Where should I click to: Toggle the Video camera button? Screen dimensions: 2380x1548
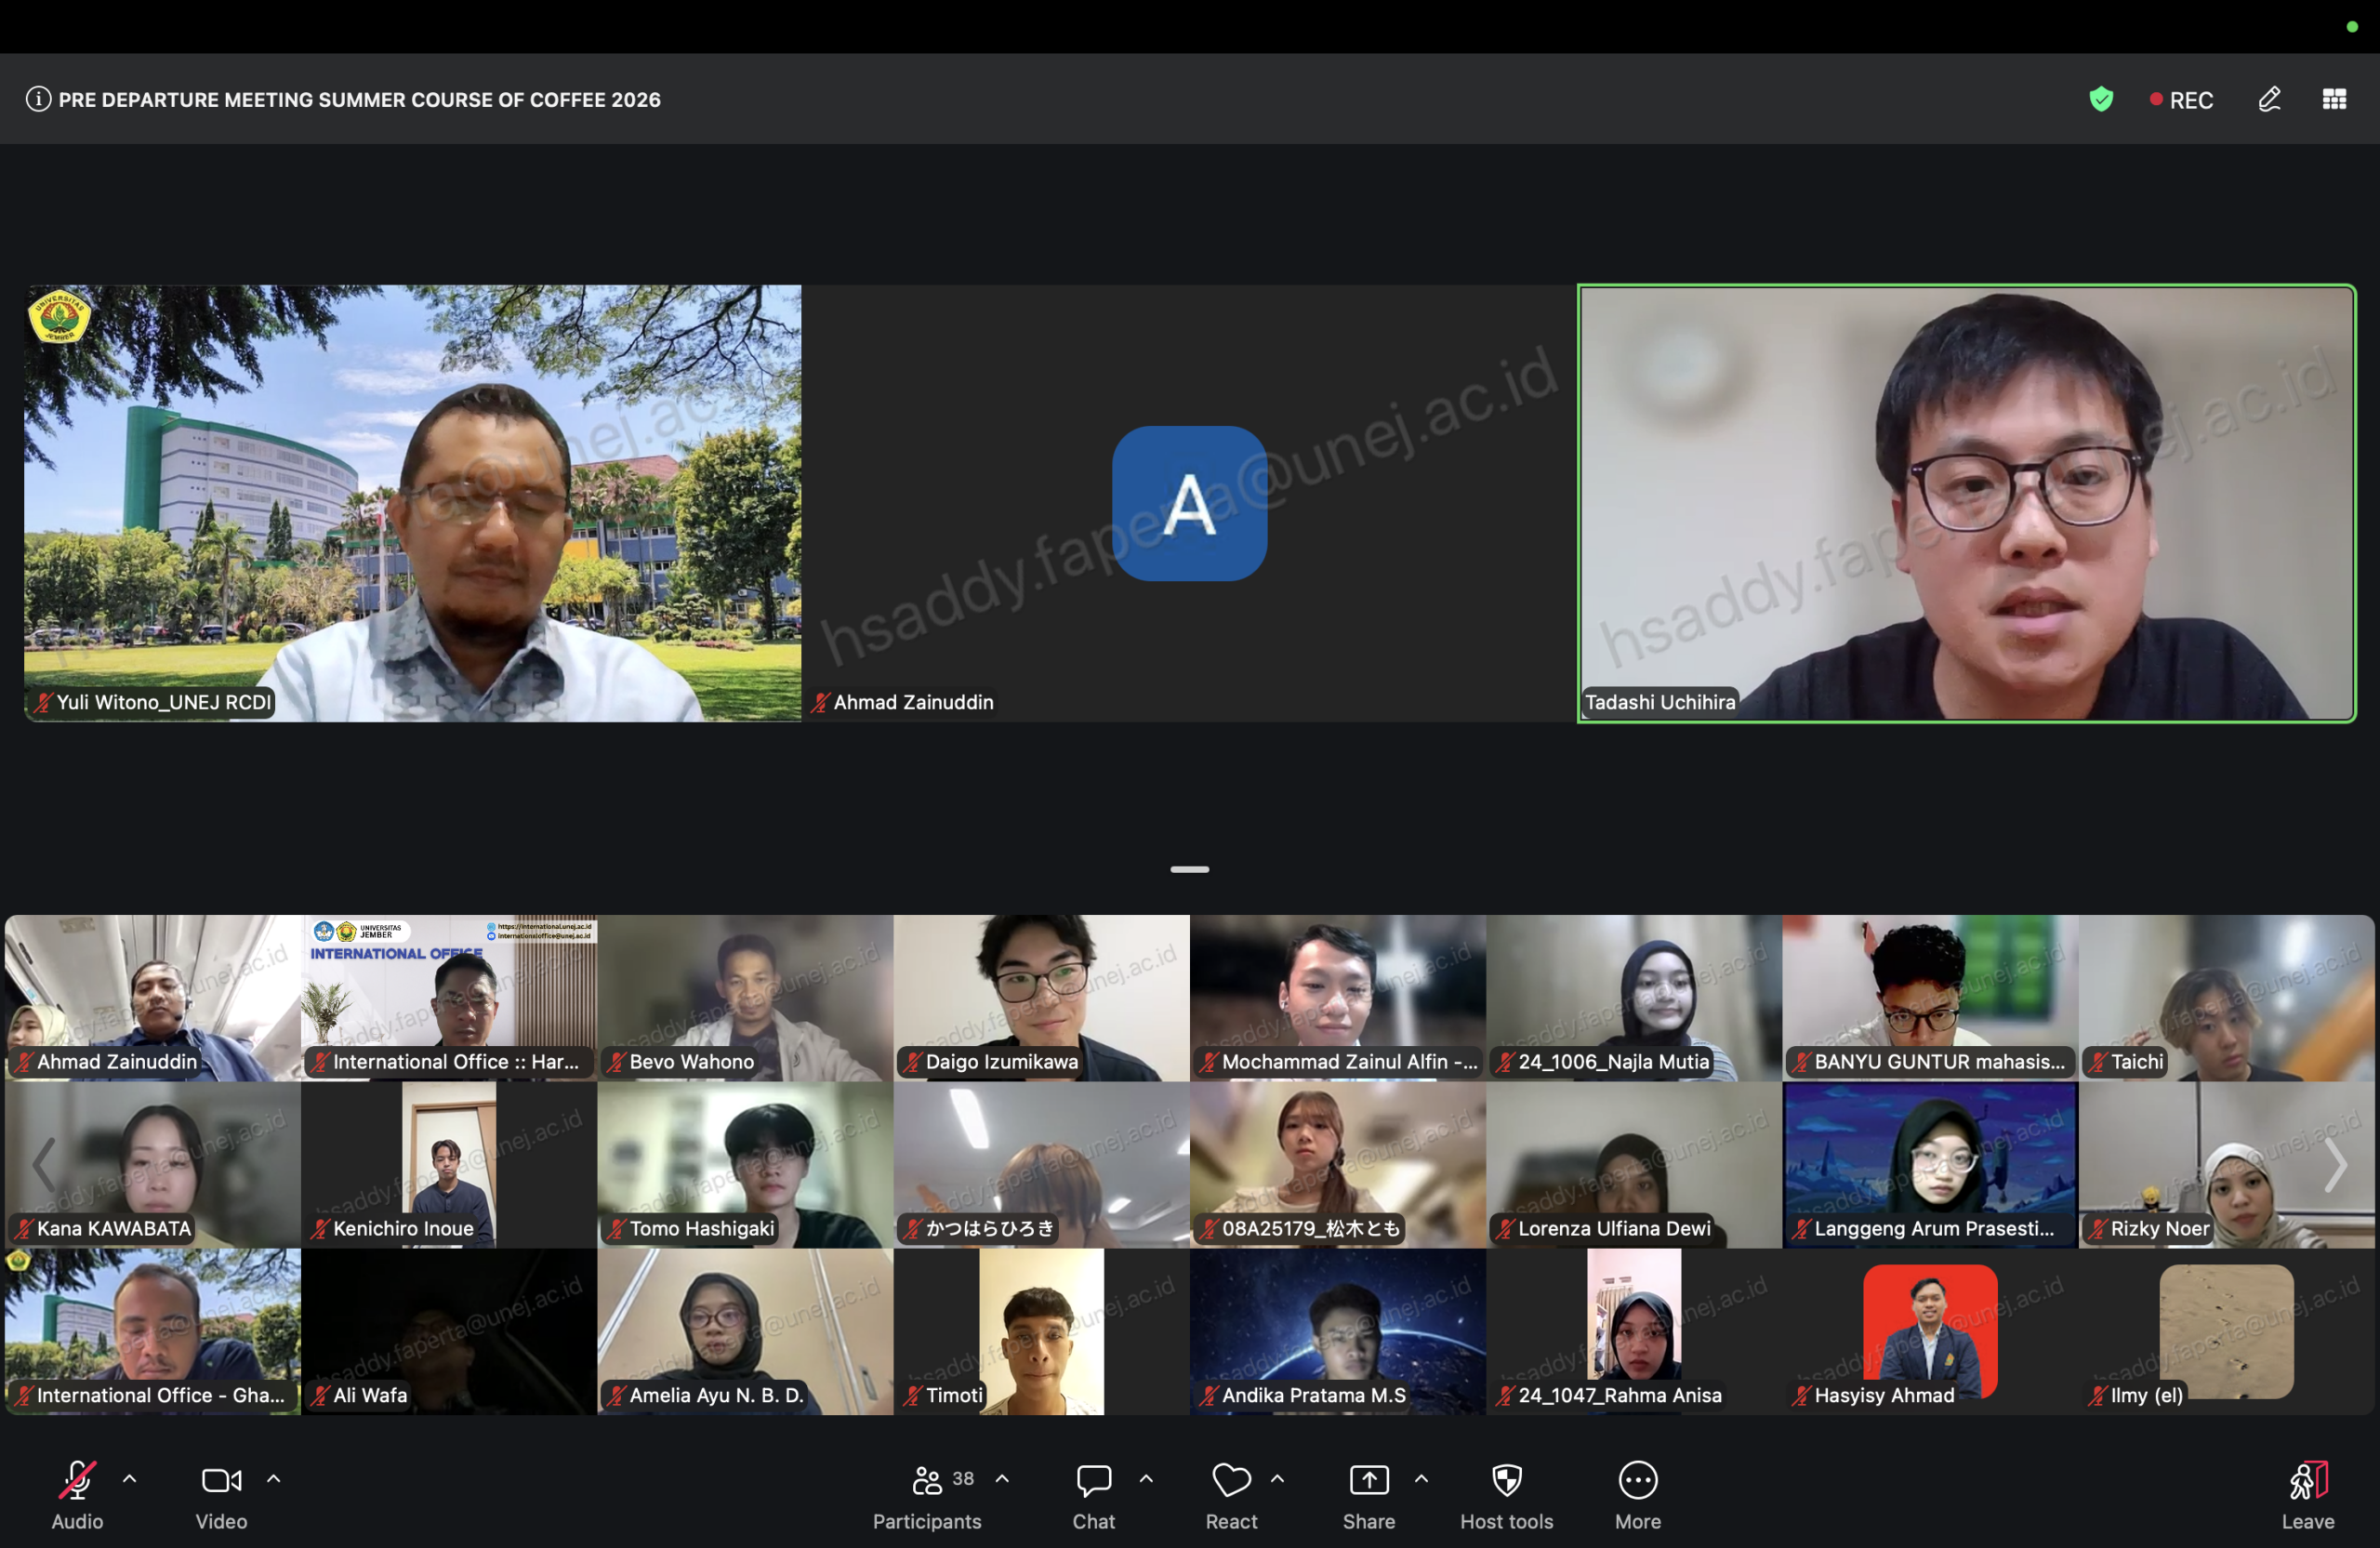221,1495
